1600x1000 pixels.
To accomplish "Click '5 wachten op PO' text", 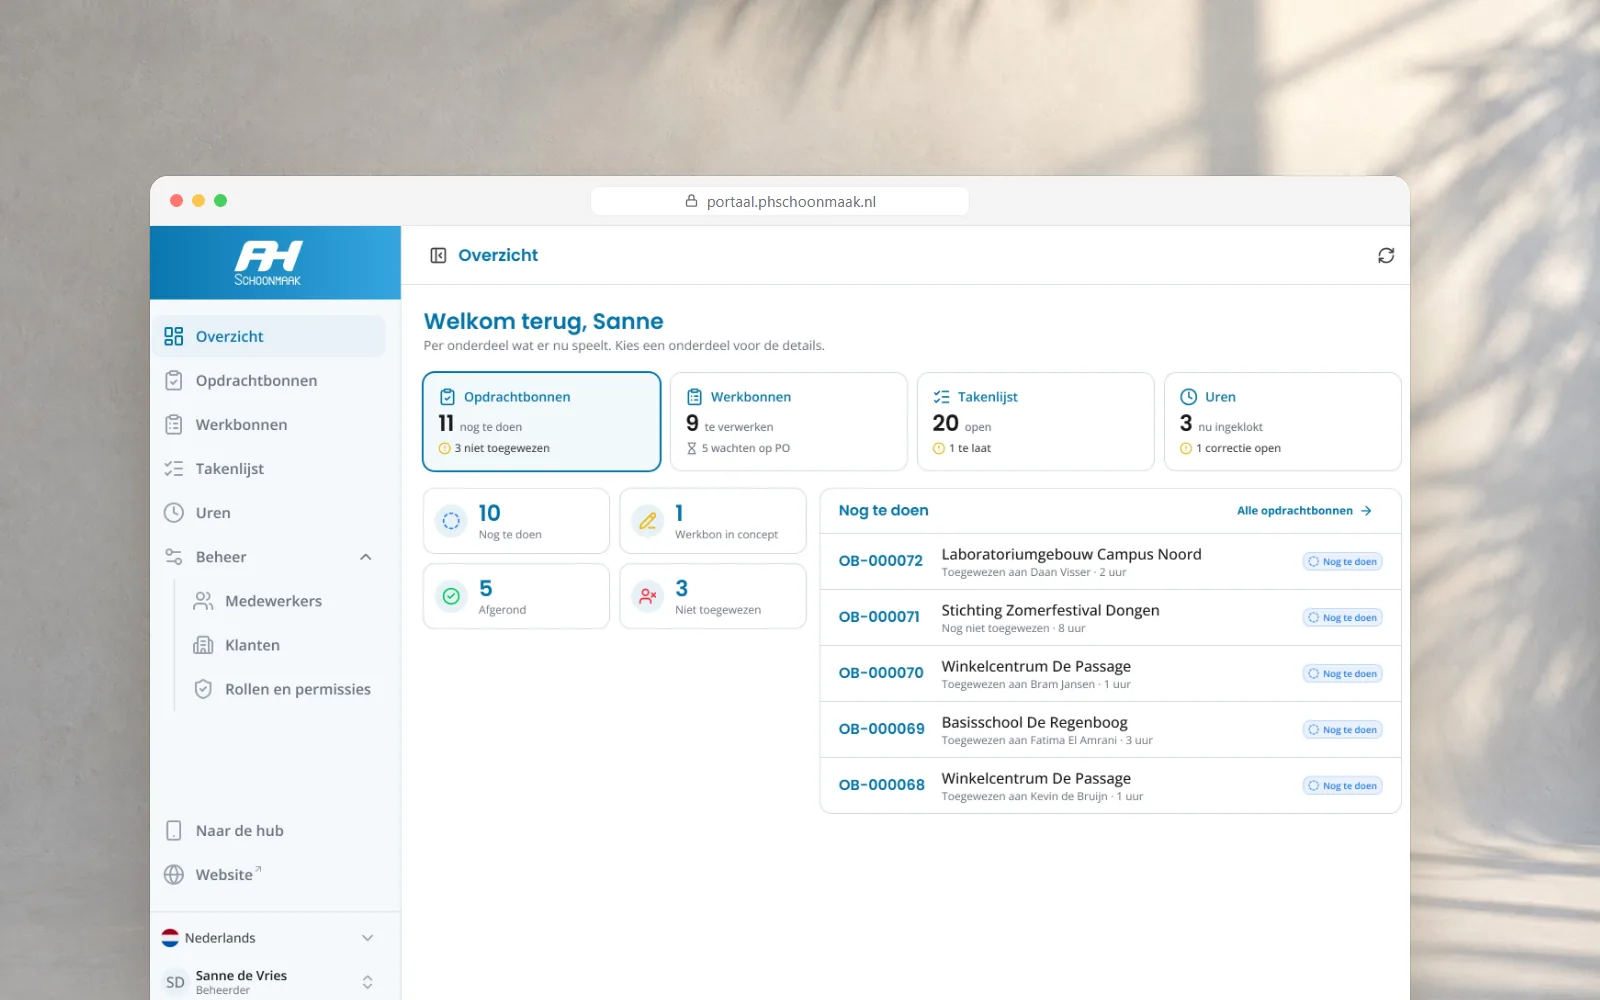I will (746, 449).
